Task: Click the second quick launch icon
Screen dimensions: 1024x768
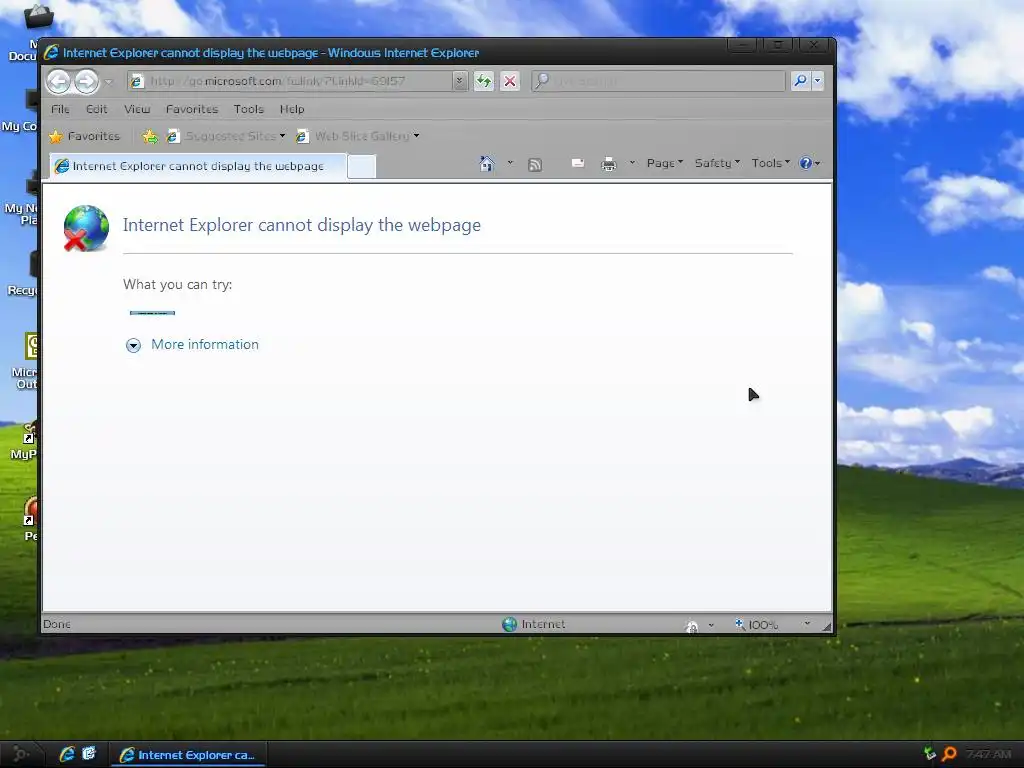Action: click(x=89, y=754)
